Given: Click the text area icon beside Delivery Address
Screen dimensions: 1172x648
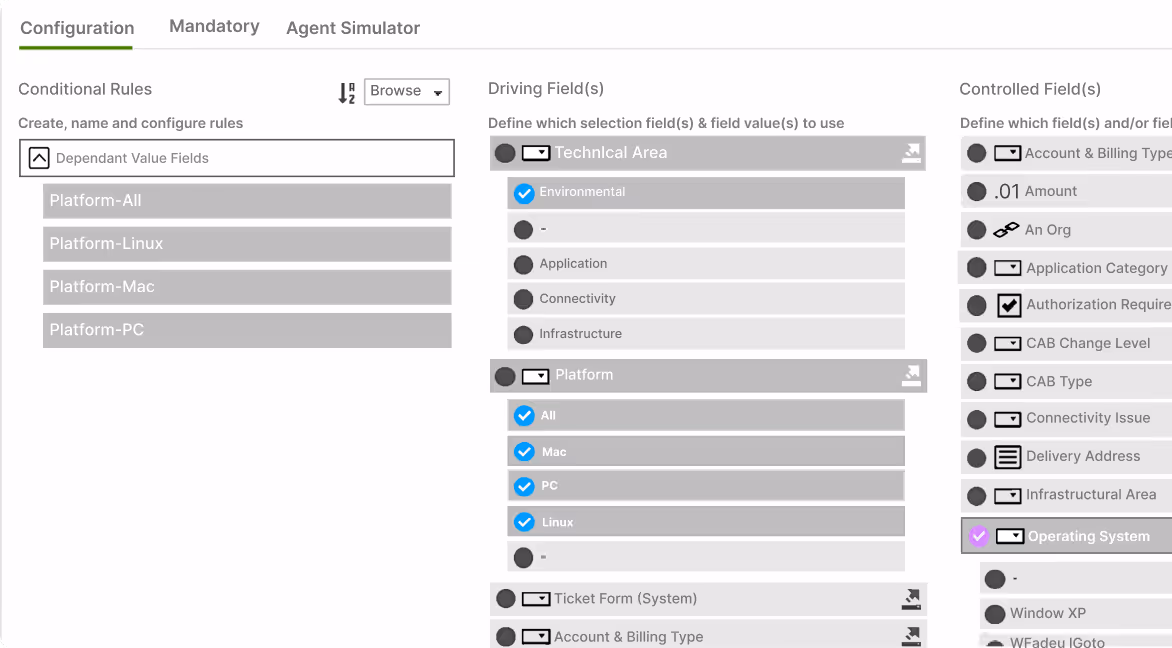Looking at the screenshot, I should click(x=1006, y=457).
